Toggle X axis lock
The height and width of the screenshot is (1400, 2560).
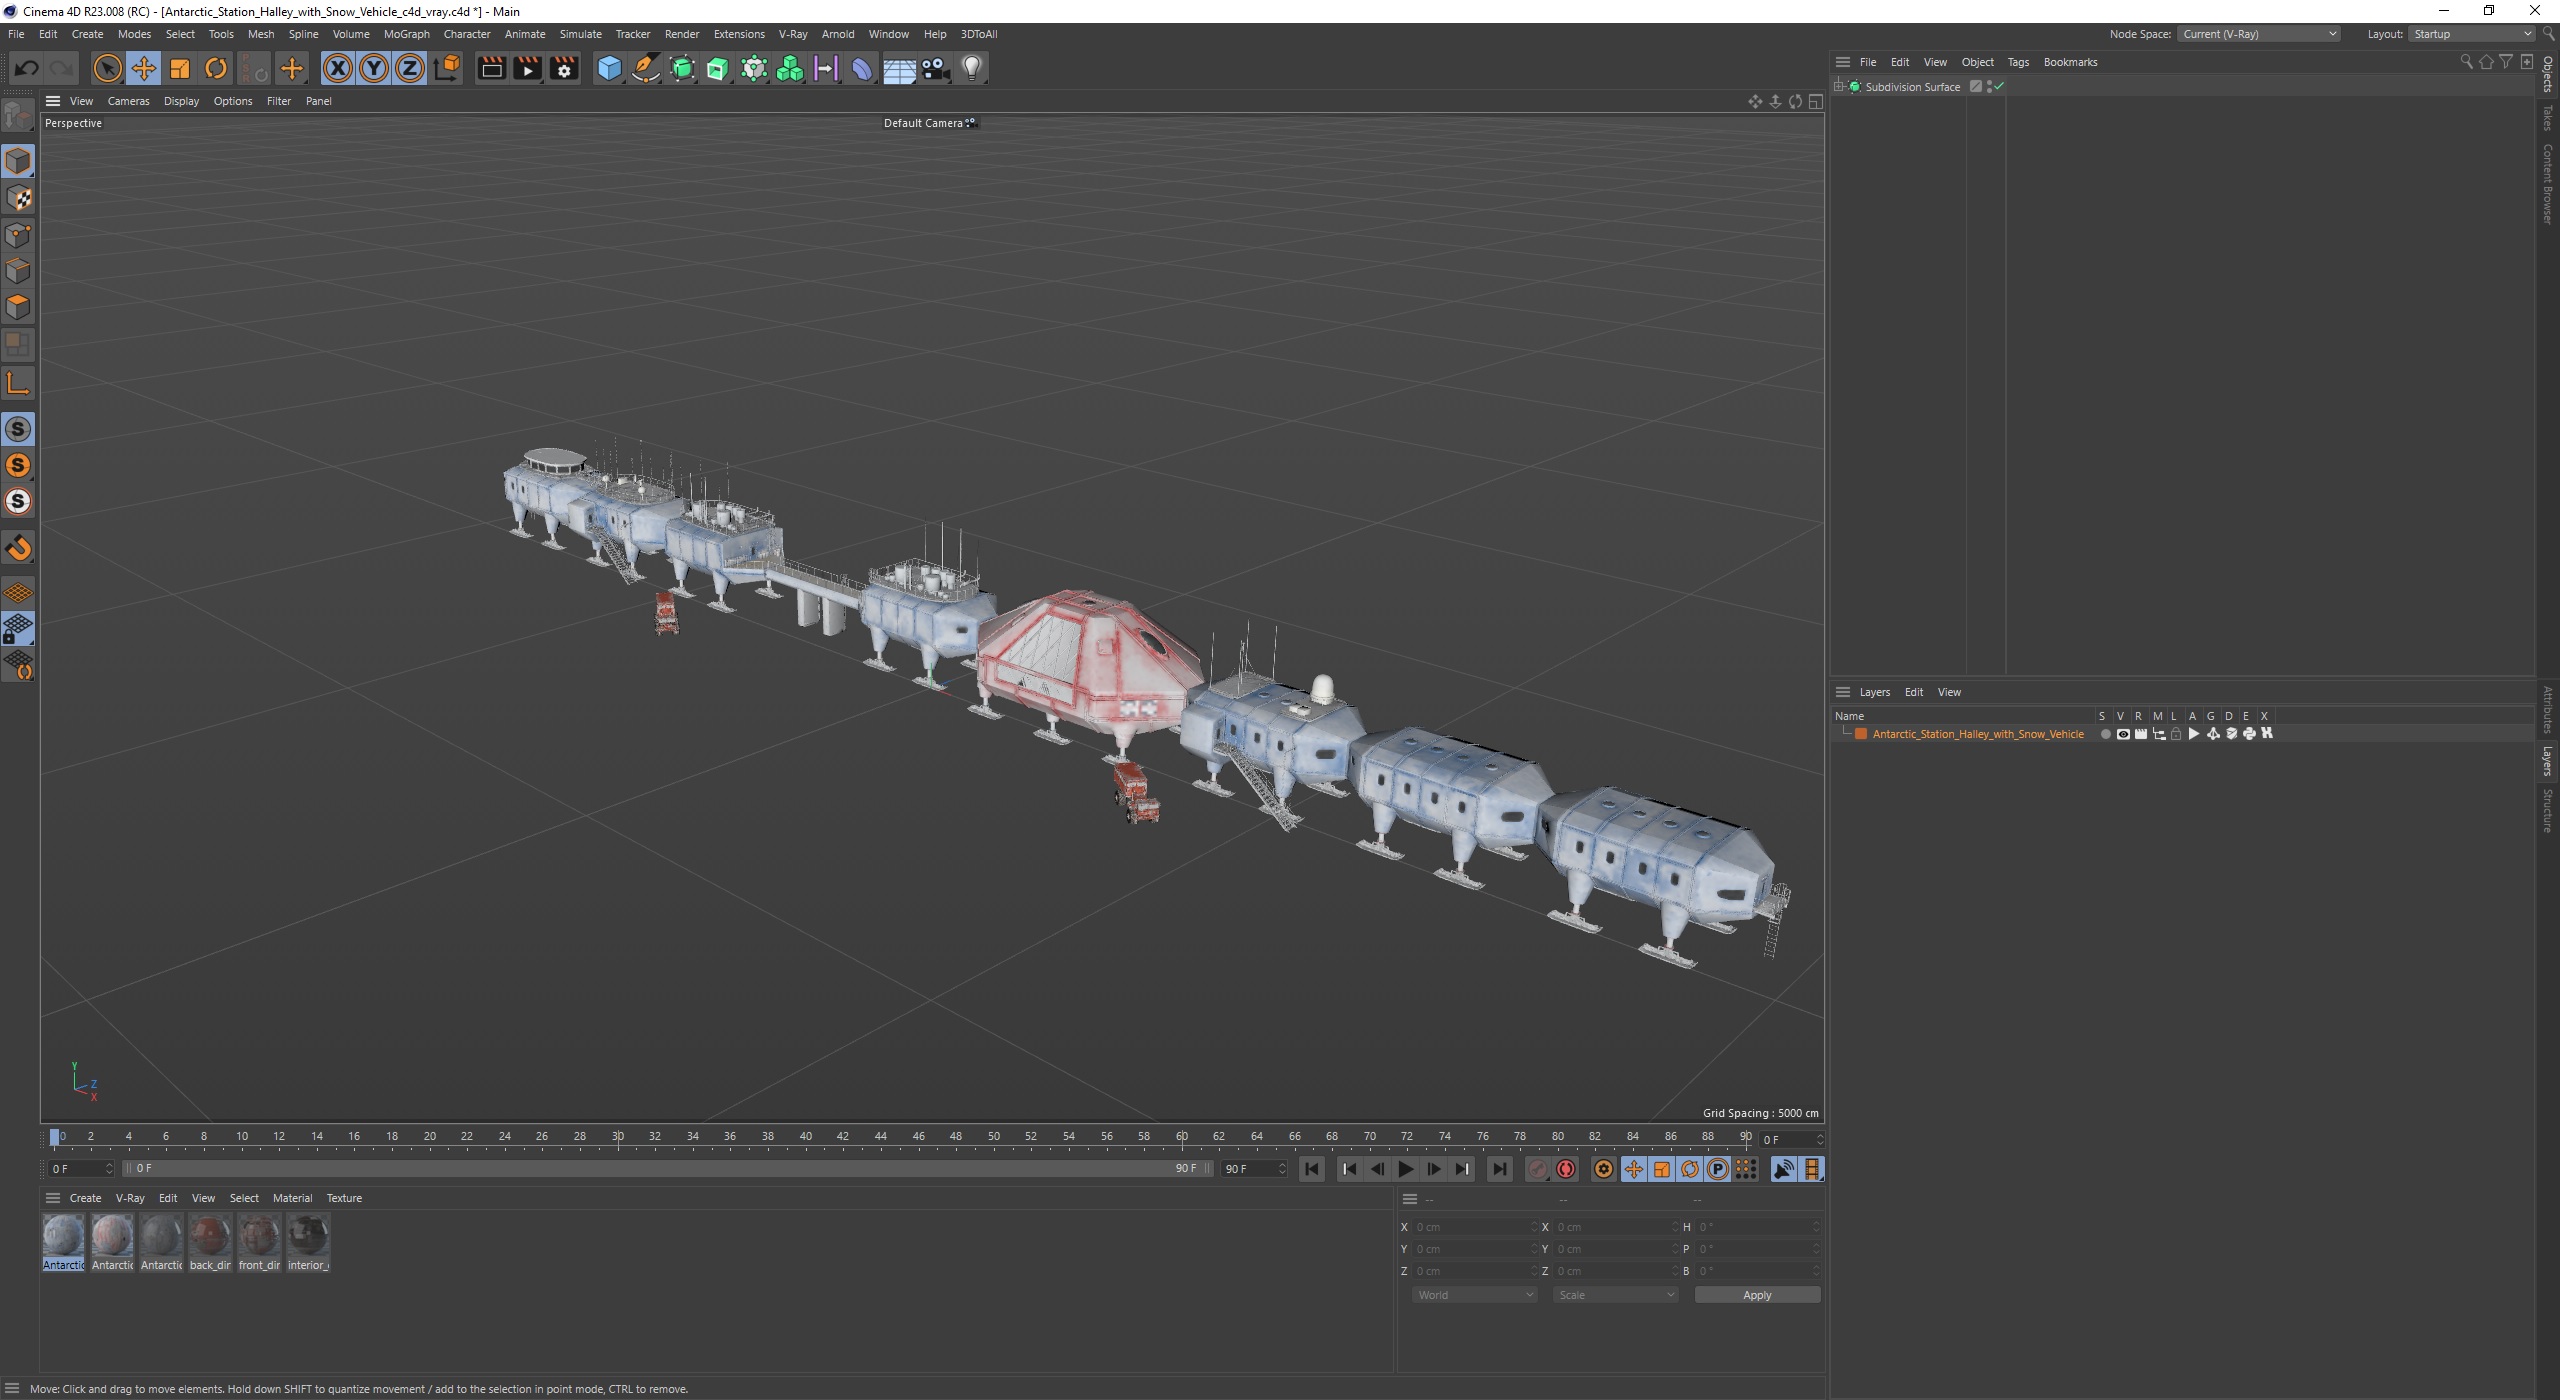[338, 68]
